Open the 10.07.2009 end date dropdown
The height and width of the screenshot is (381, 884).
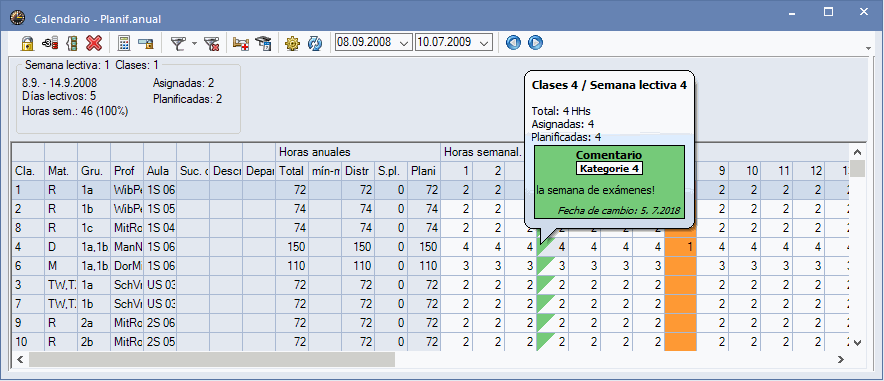click(483, 43)
